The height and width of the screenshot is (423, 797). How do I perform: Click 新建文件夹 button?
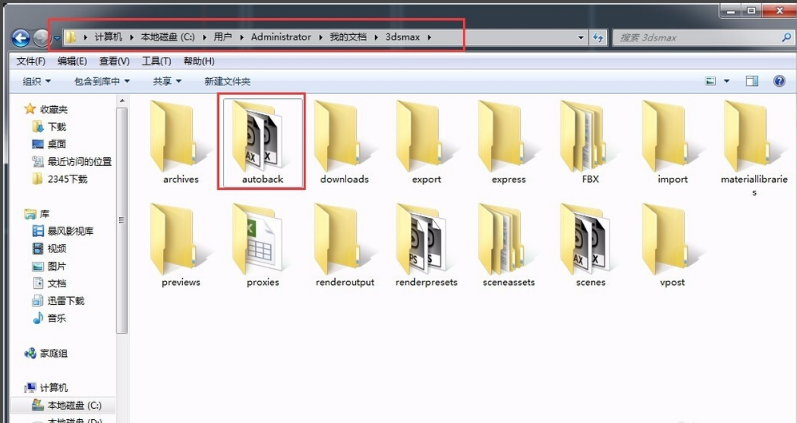[x=227, y=81]
